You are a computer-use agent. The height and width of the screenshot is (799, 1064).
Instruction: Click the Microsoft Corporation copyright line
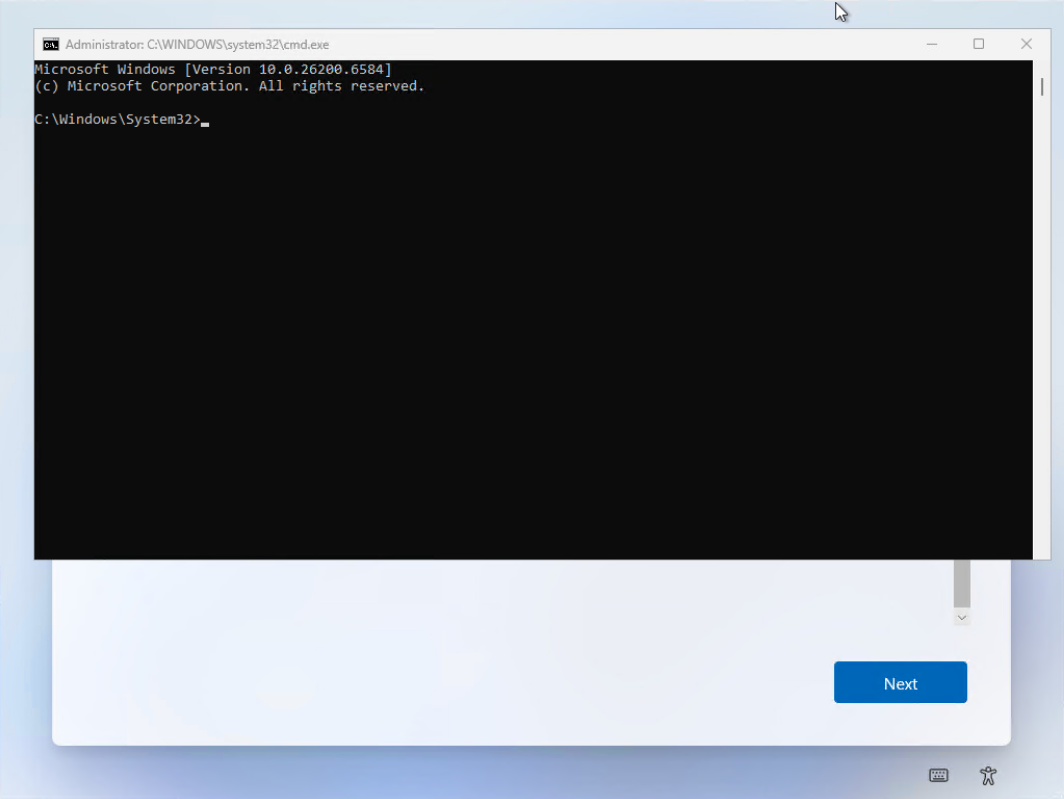pos(229,86)
